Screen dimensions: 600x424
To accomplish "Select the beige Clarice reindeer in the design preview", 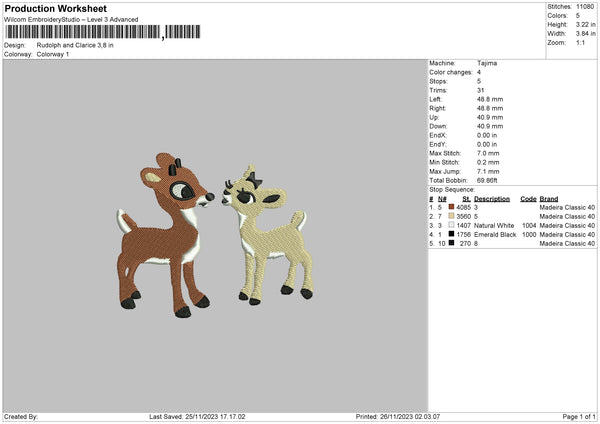I will [x=269, y=234].
